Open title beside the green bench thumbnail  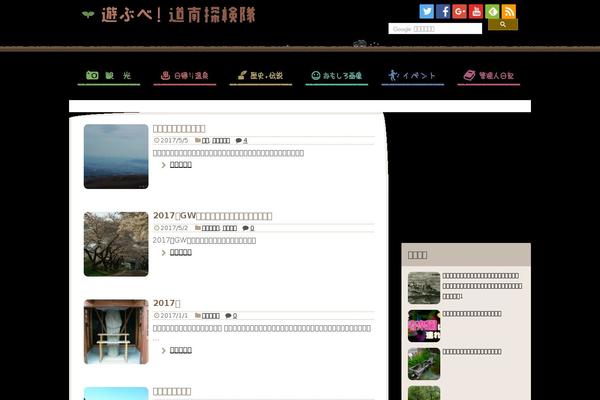tap(472, 351)
